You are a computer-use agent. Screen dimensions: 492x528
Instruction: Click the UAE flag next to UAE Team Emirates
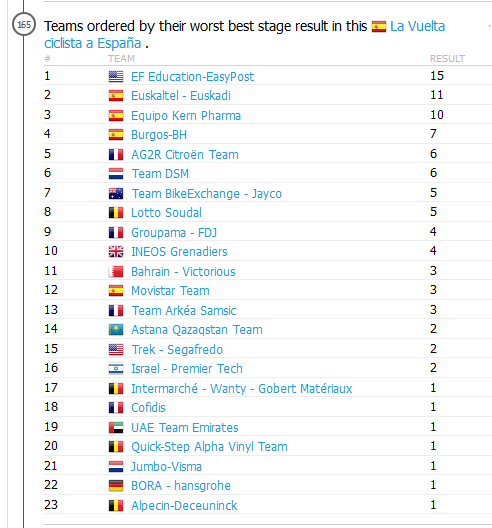(116, 428)
